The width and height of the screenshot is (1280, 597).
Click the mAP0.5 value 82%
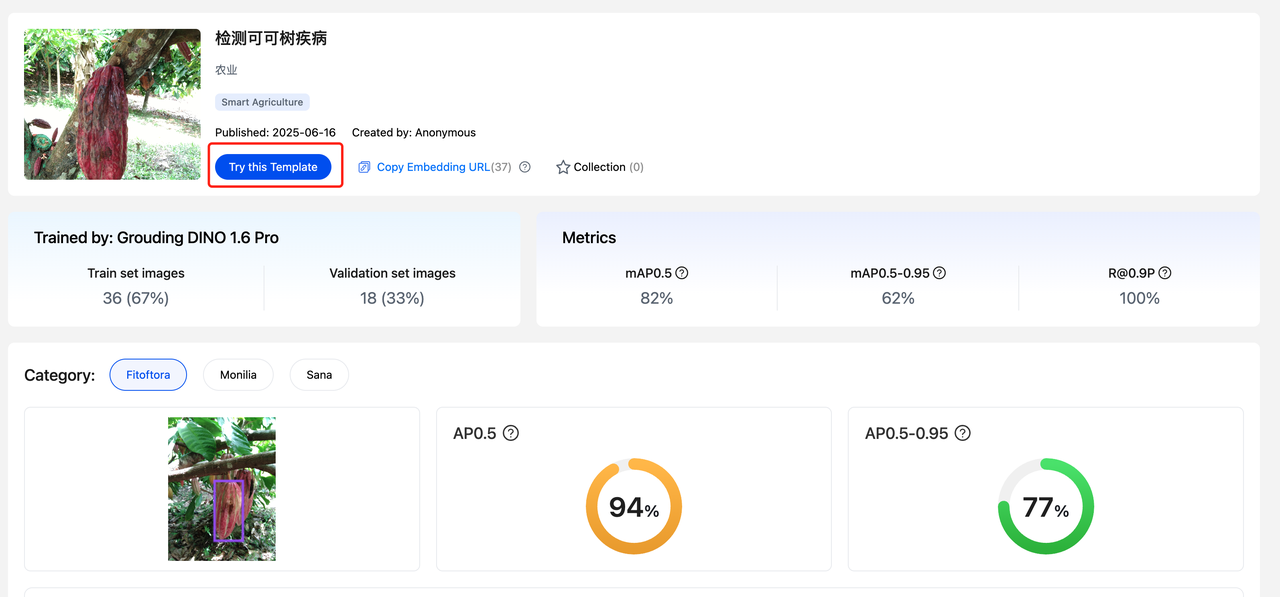656,298
